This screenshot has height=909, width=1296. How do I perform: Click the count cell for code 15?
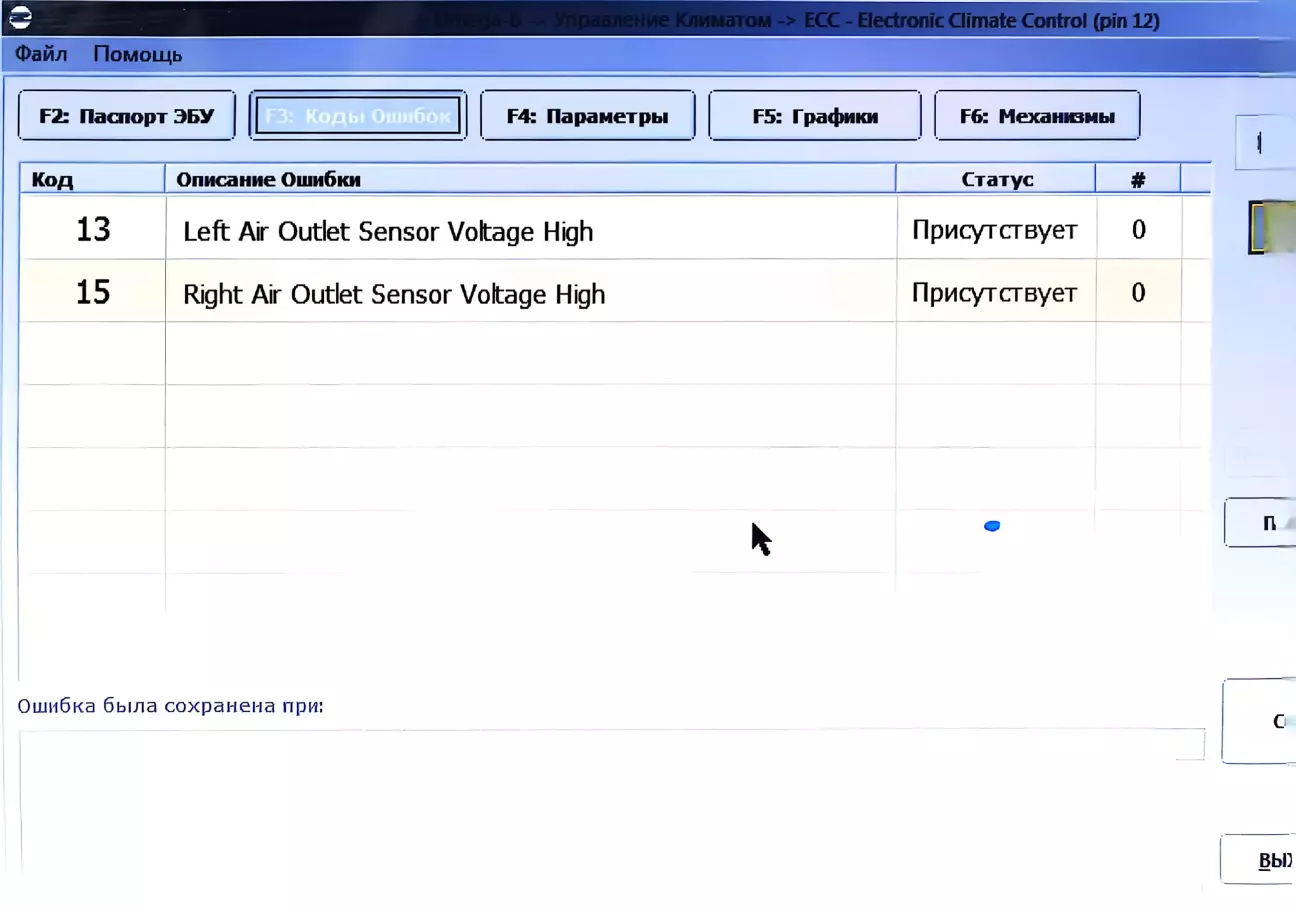click(1138, 293)
